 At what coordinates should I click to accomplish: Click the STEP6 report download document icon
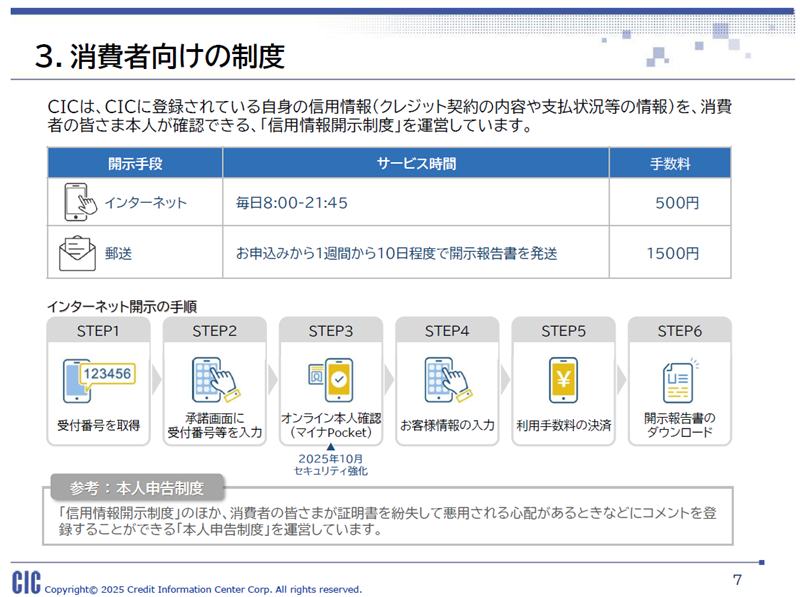point(679,380)
